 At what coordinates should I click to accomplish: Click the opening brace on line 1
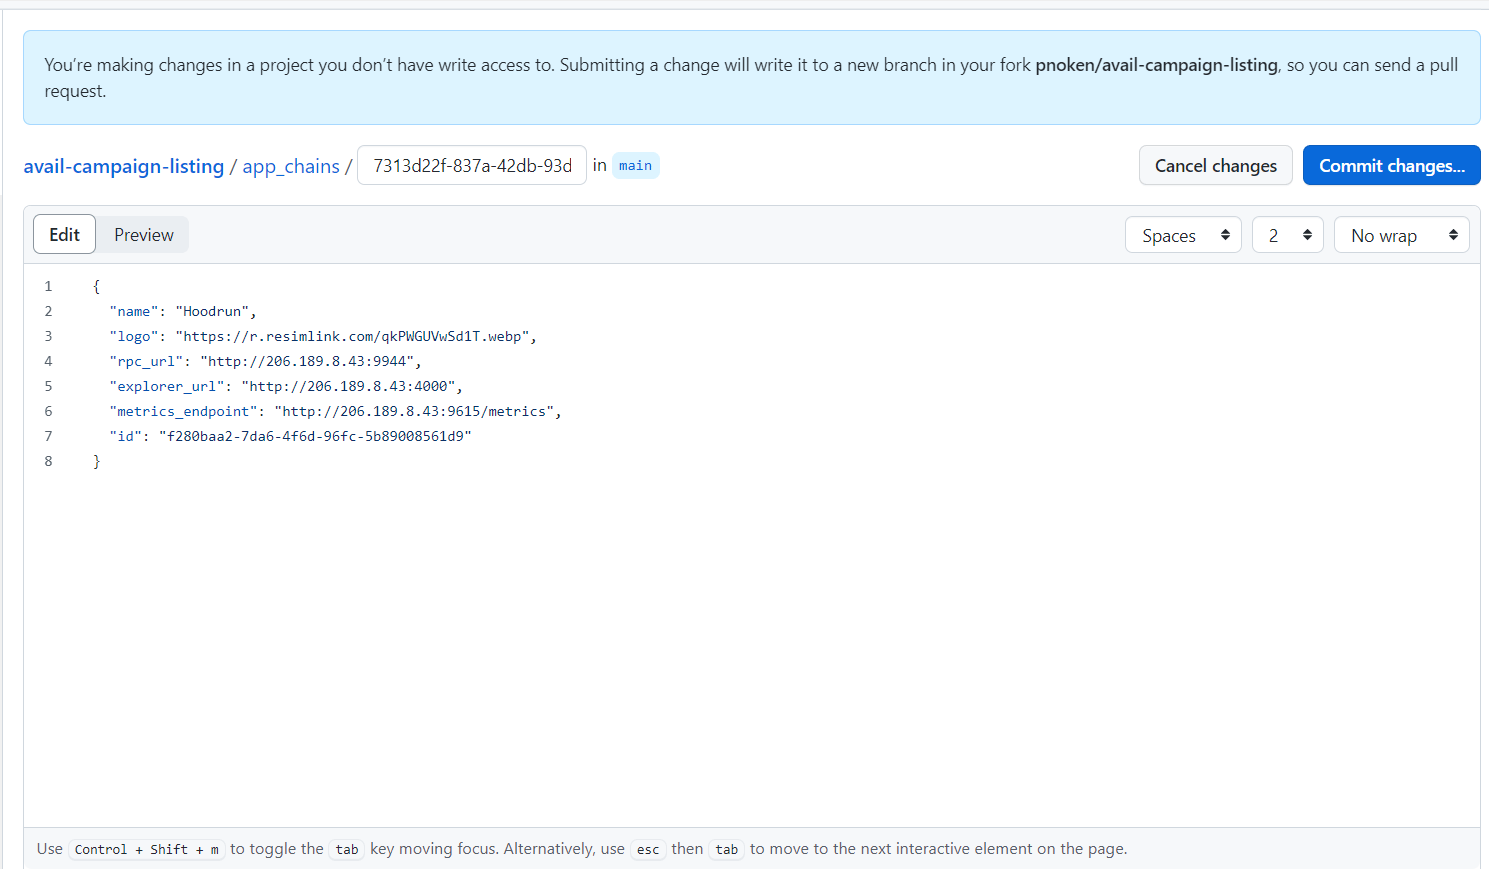[97, 287]
